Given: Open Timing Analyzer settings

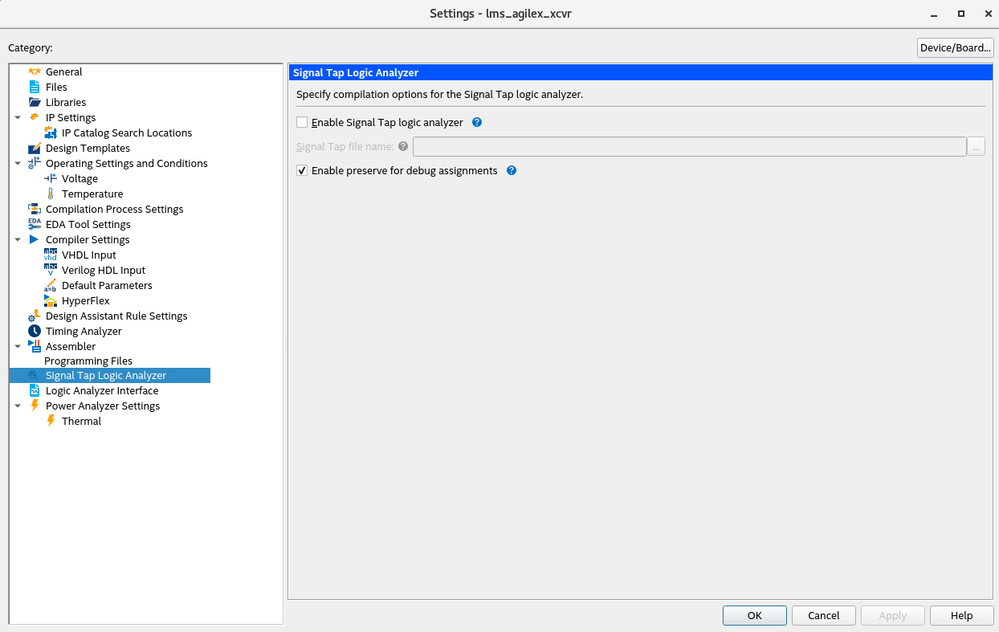Looking at the screenshot, I should (83, 331).
